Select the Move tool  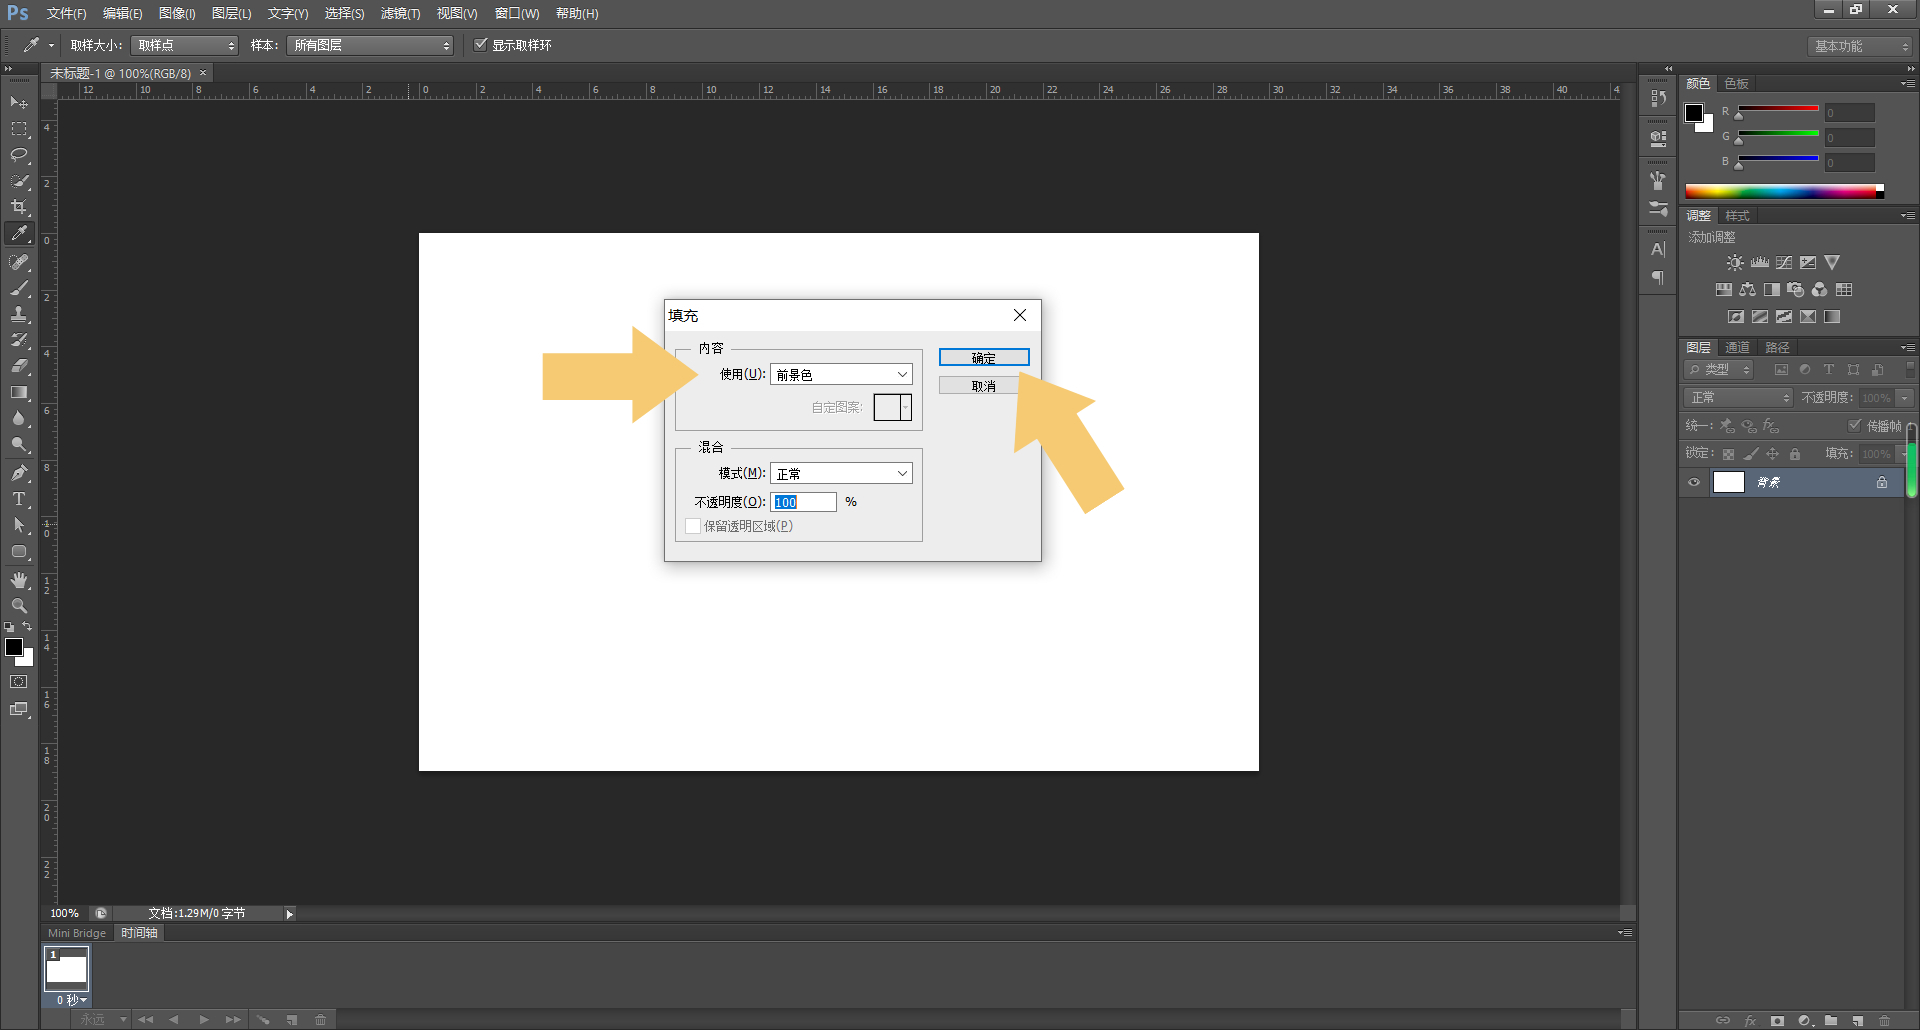(x=19, y=103)
